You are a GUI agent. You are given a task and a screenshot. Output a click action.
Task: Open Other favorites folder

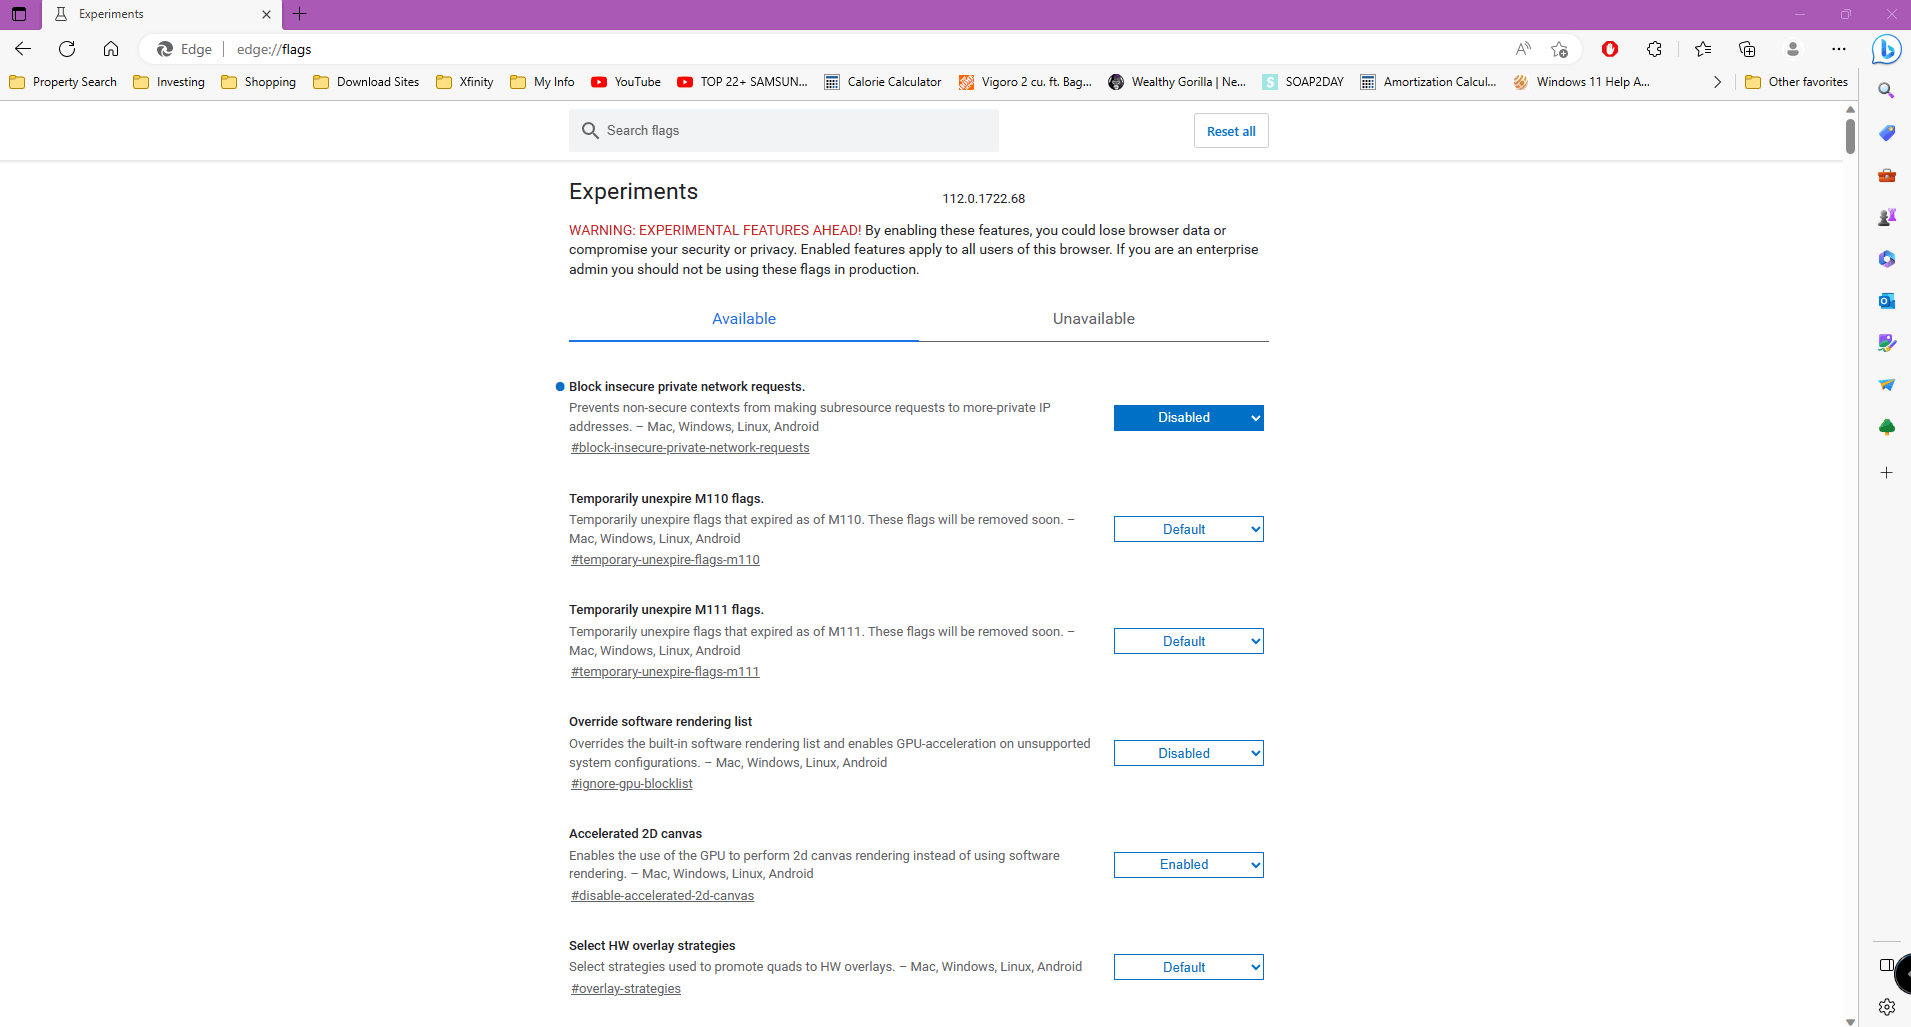click(1797, 82)
